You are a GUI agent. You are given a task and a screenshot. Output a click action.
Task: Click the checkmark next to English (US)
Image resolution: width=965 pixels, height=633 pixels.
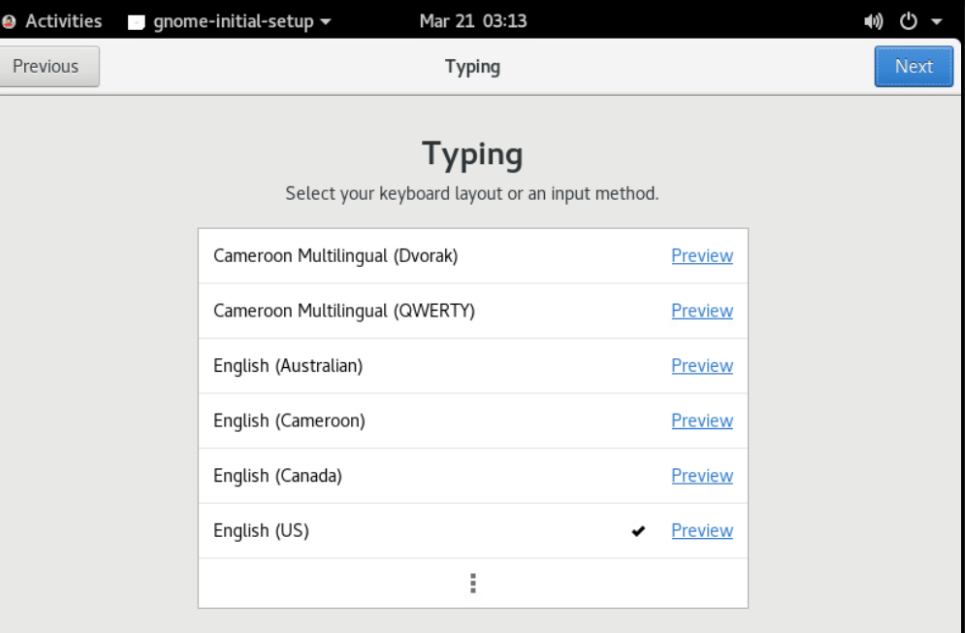coord(639,532)
